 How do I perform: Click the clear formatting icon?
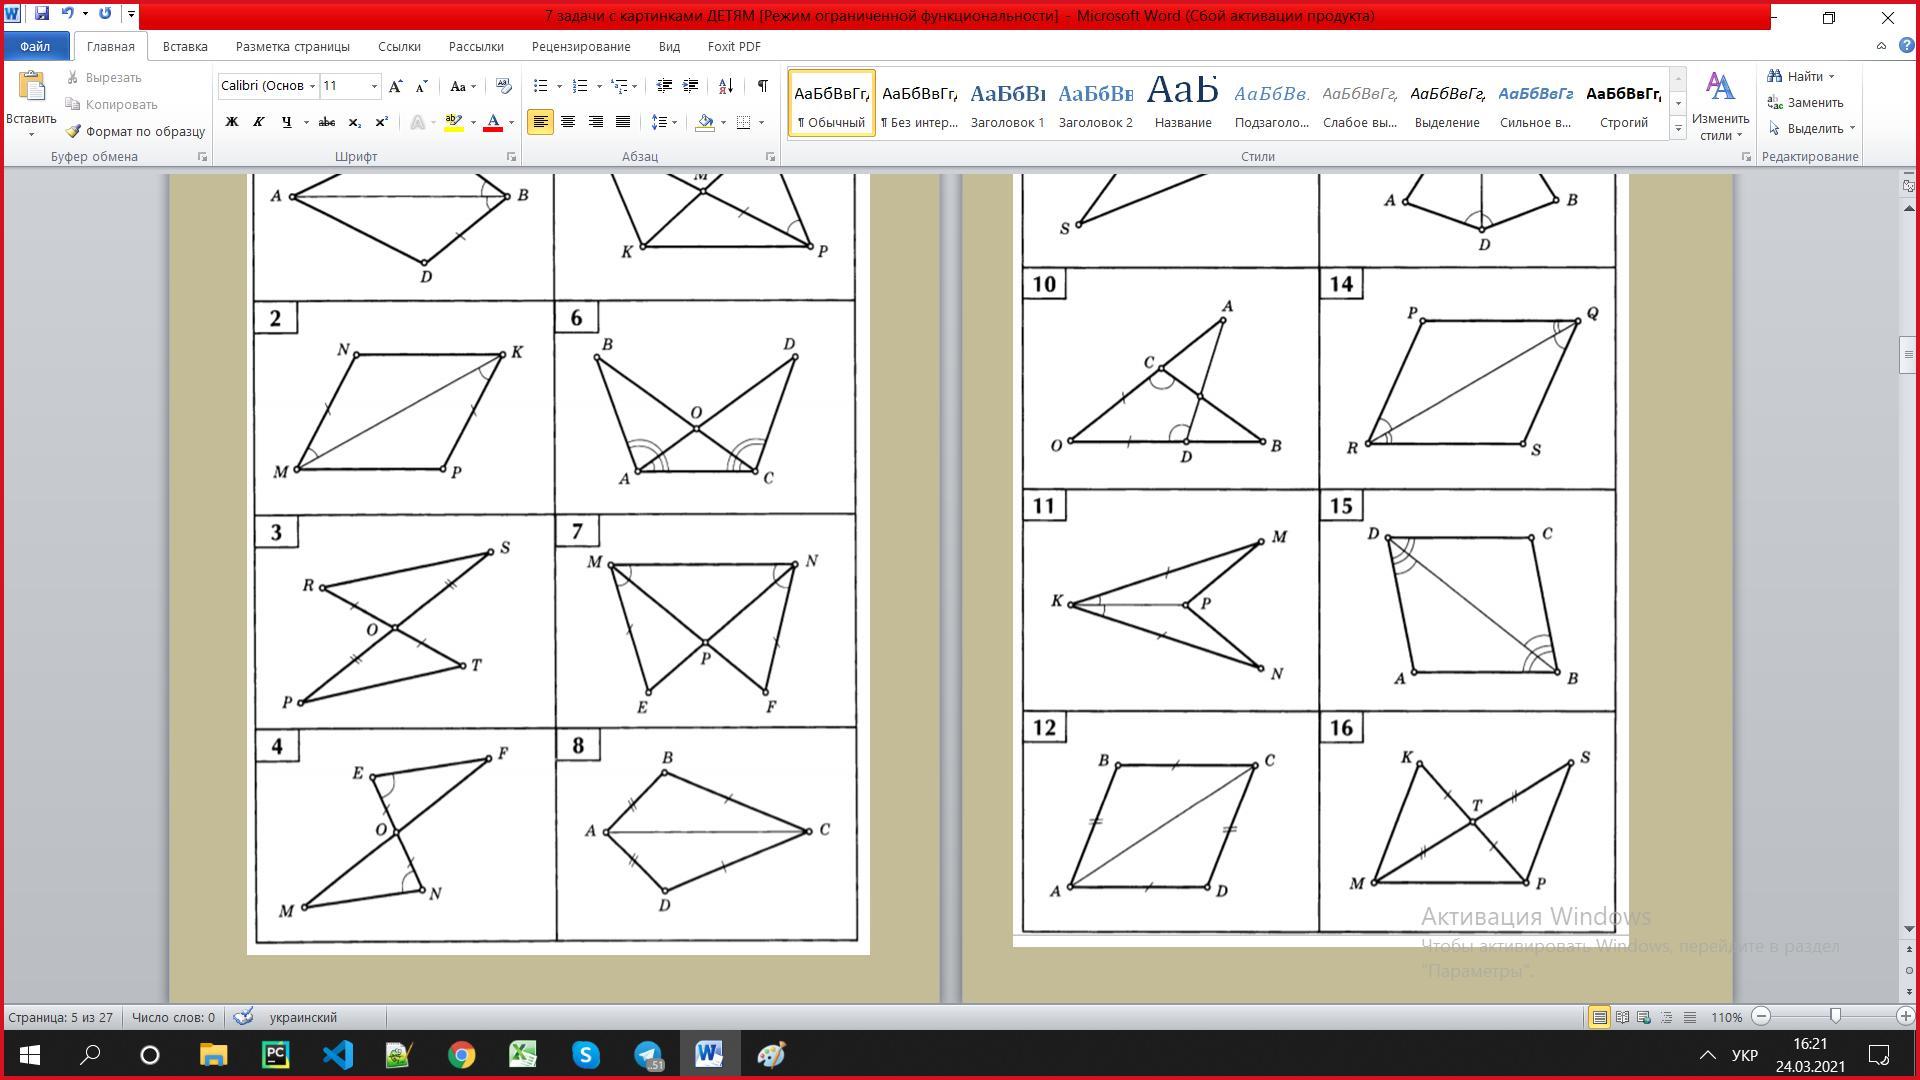pyautogui.click(x=503, y=86)
